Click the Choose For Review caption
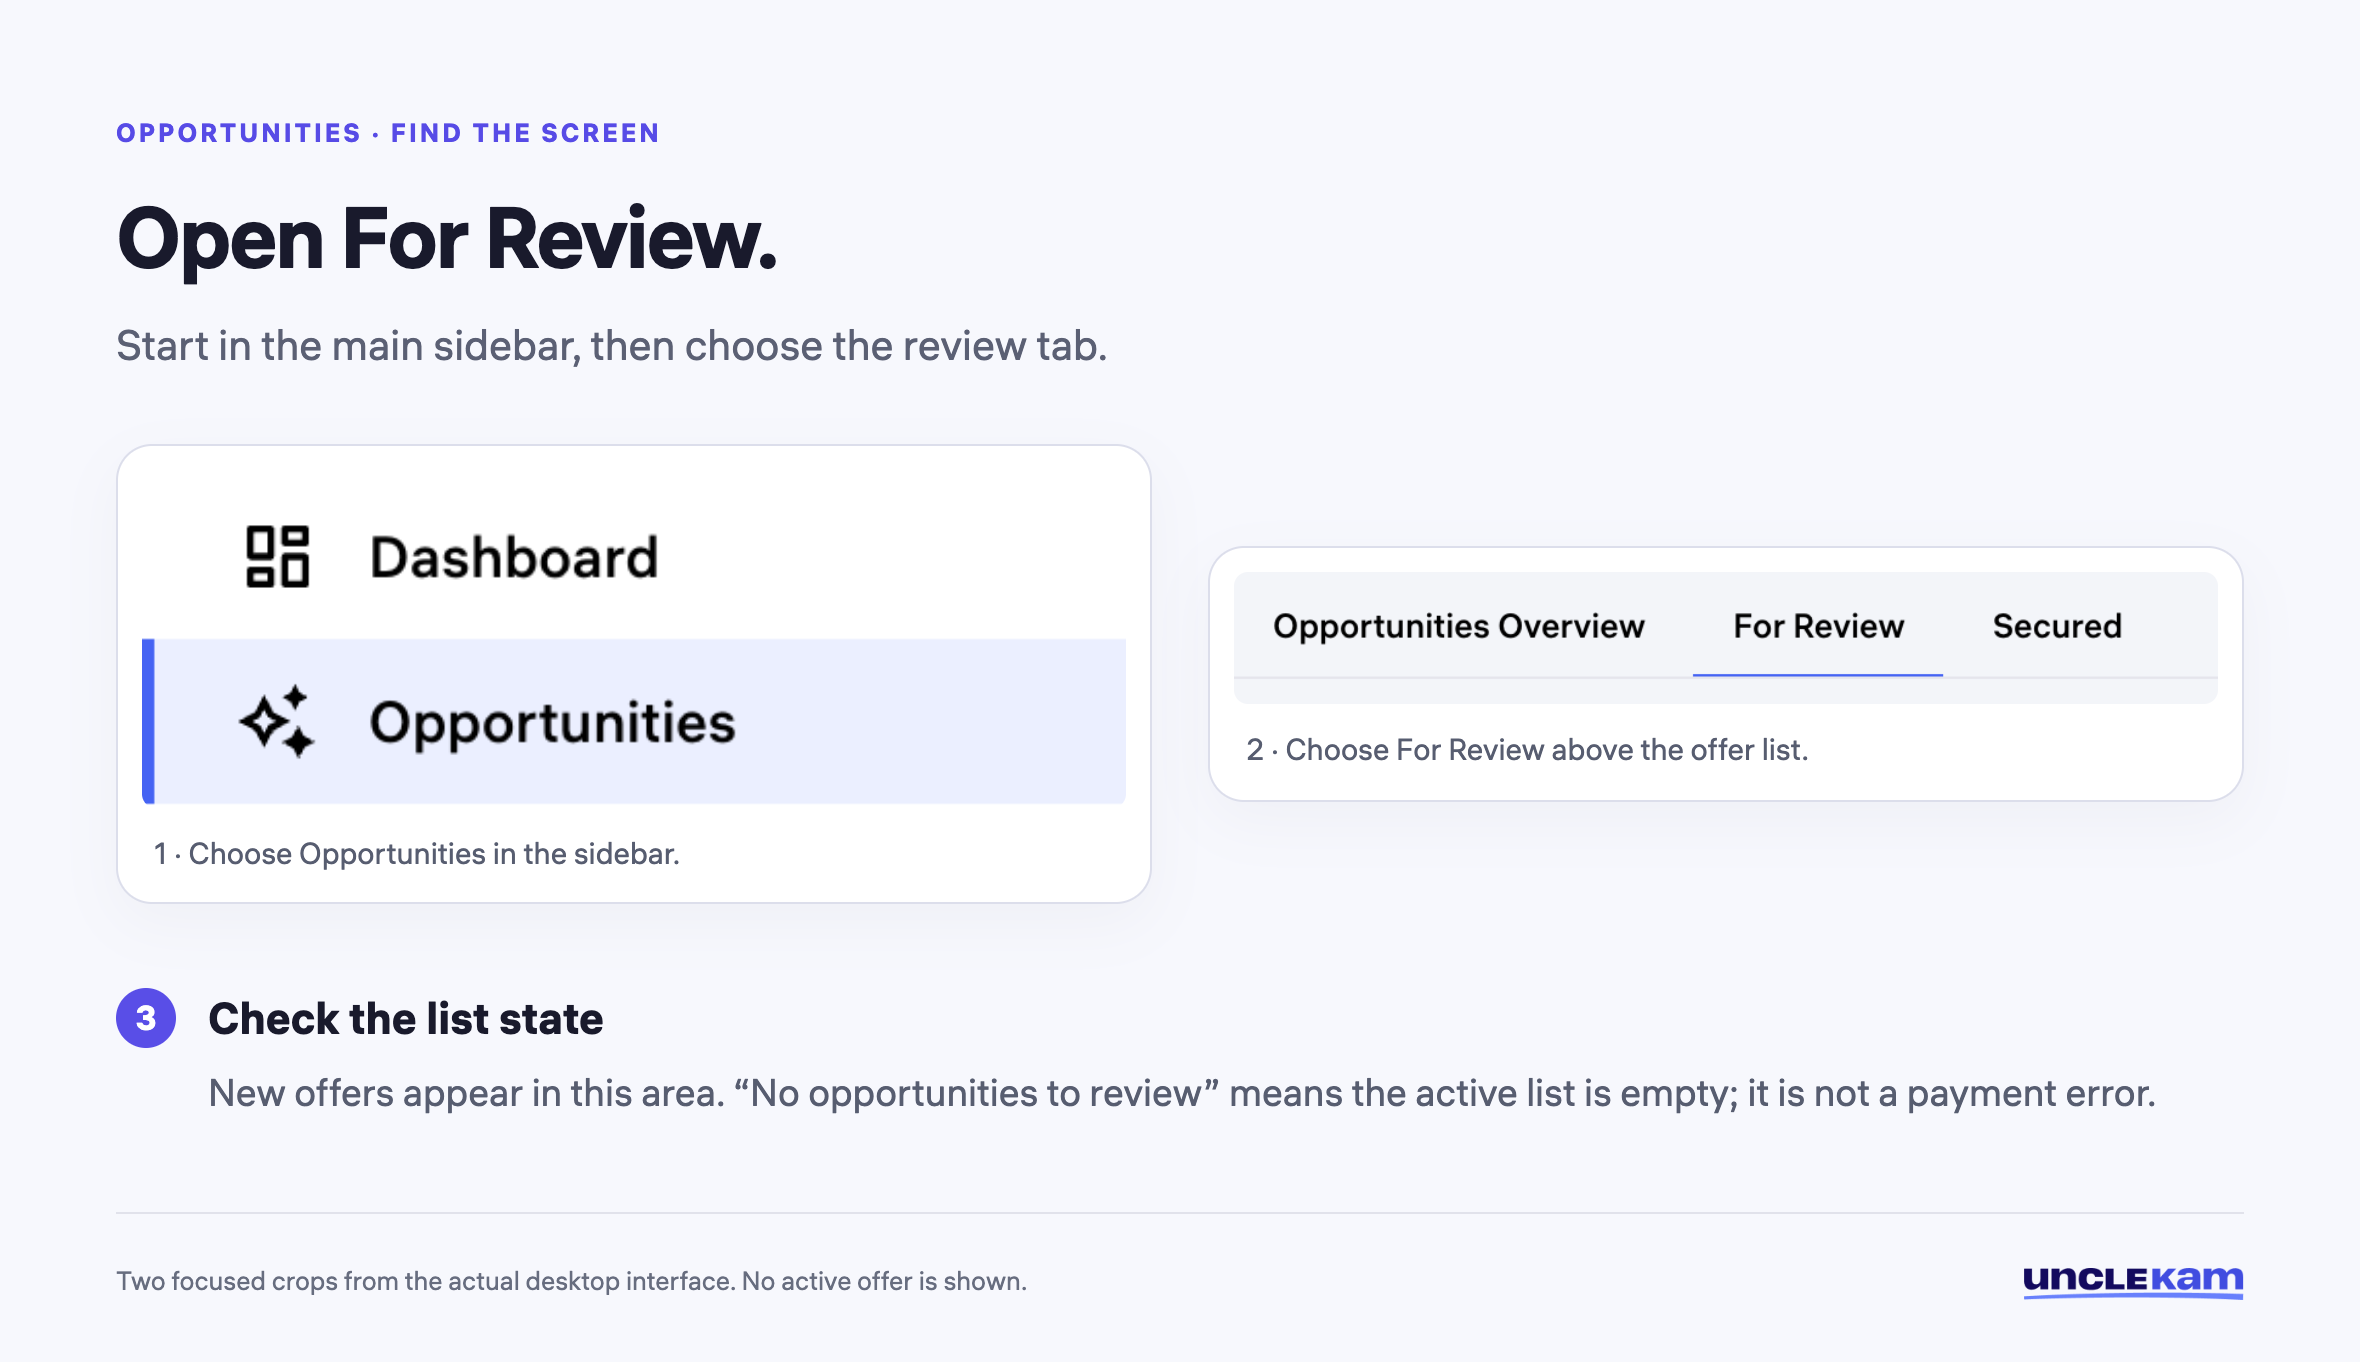This screenshot has height=1362, width=2360. click(x=1527, y=750)
